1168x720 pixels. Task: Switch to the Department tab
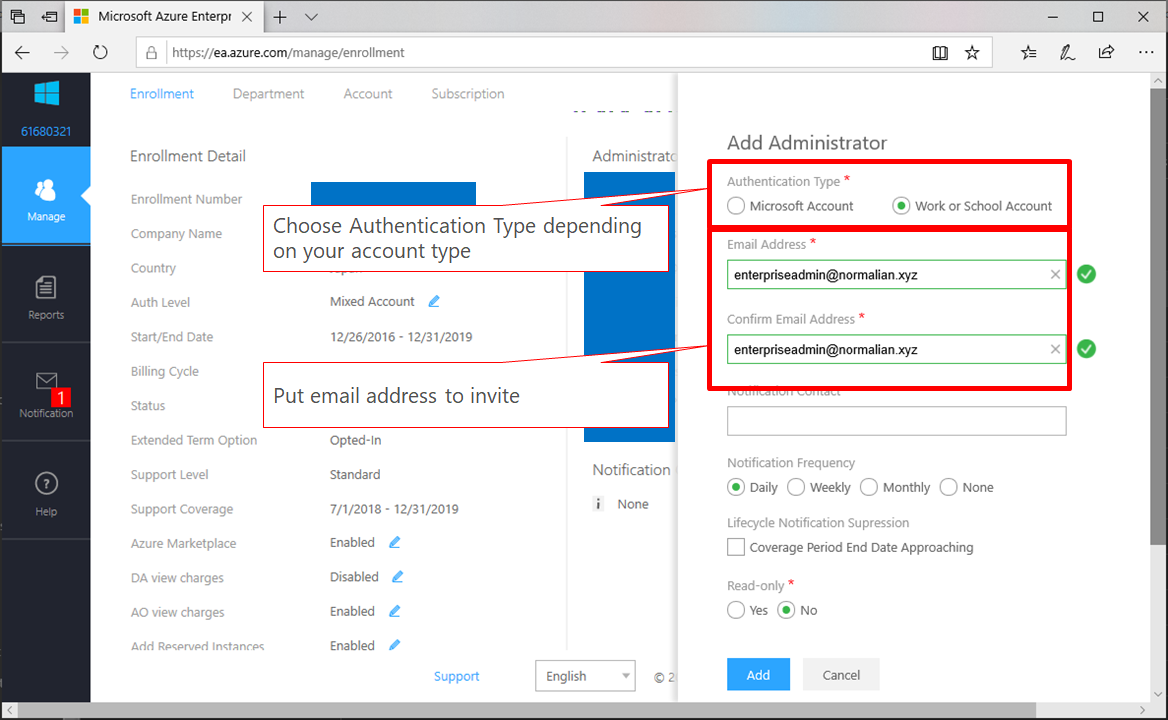click(x=268, y=94)
